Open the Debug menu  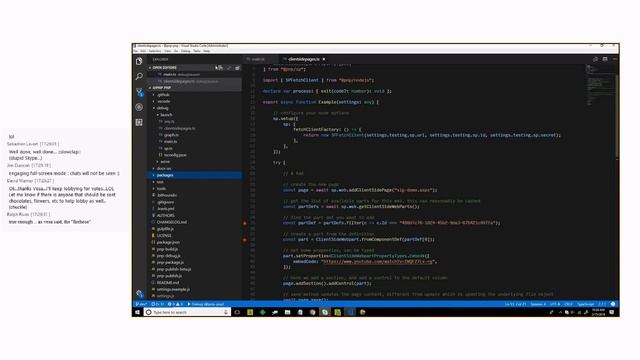pyautogui.click(x=185, y=51)
